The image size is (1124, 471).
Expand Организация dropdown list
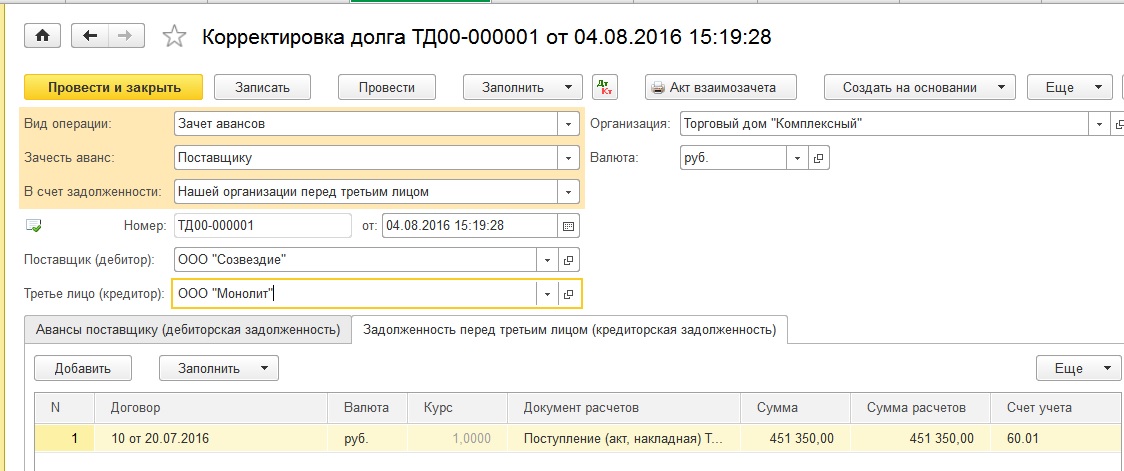point(1100,124)
